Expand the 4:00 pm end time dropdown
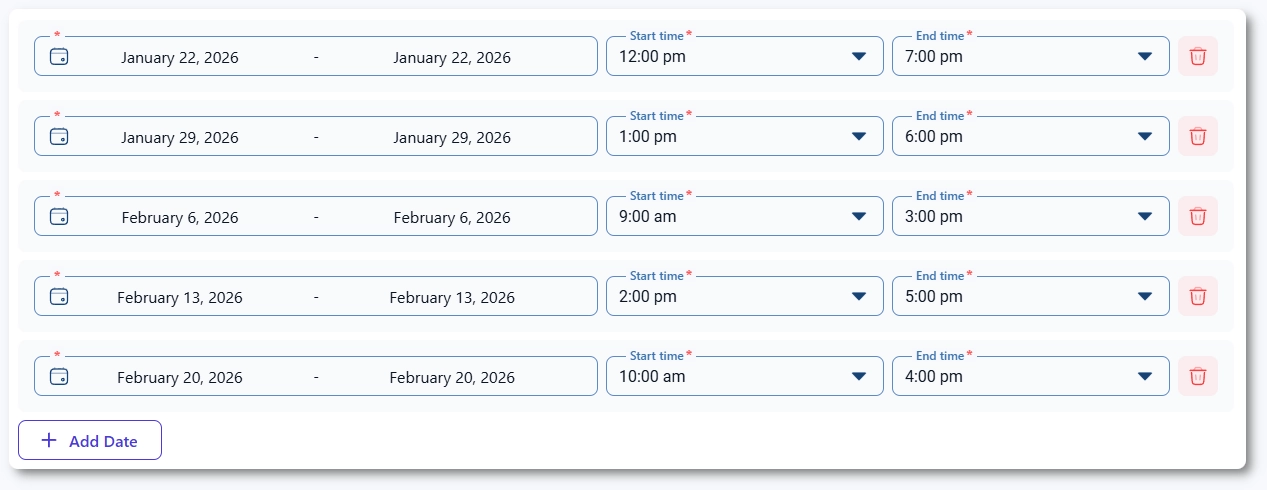The image size is (1267, 490). [x=1030, y=377]
